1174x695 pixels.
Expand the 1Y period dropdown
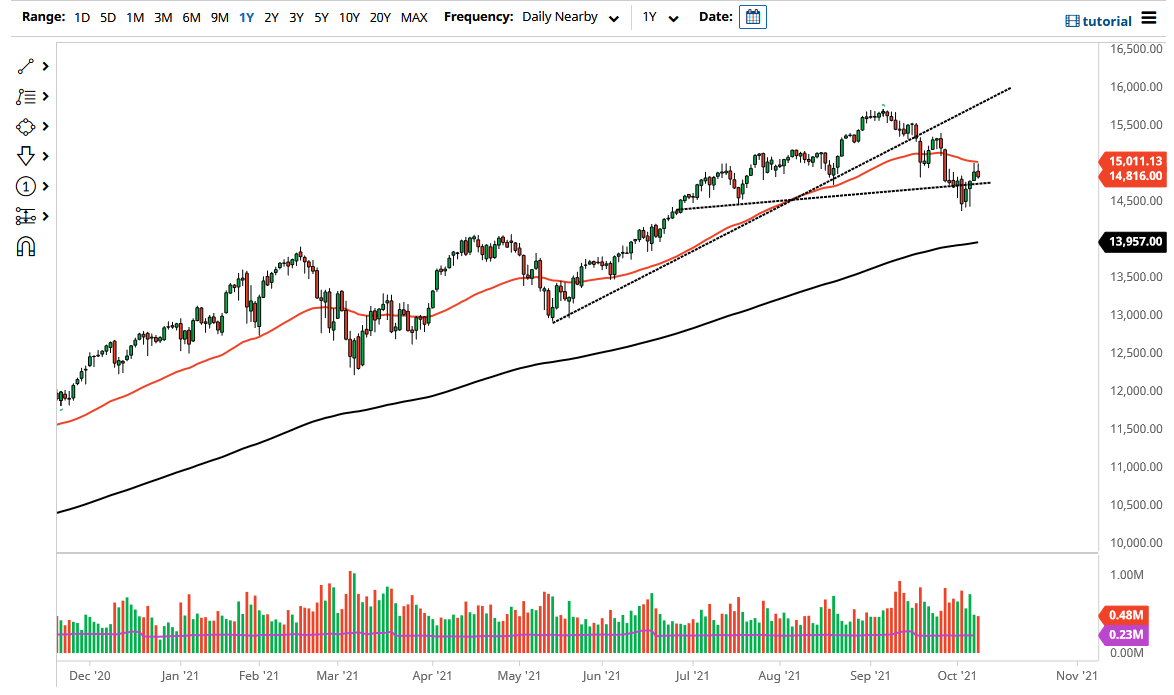(x=672, y=17)
